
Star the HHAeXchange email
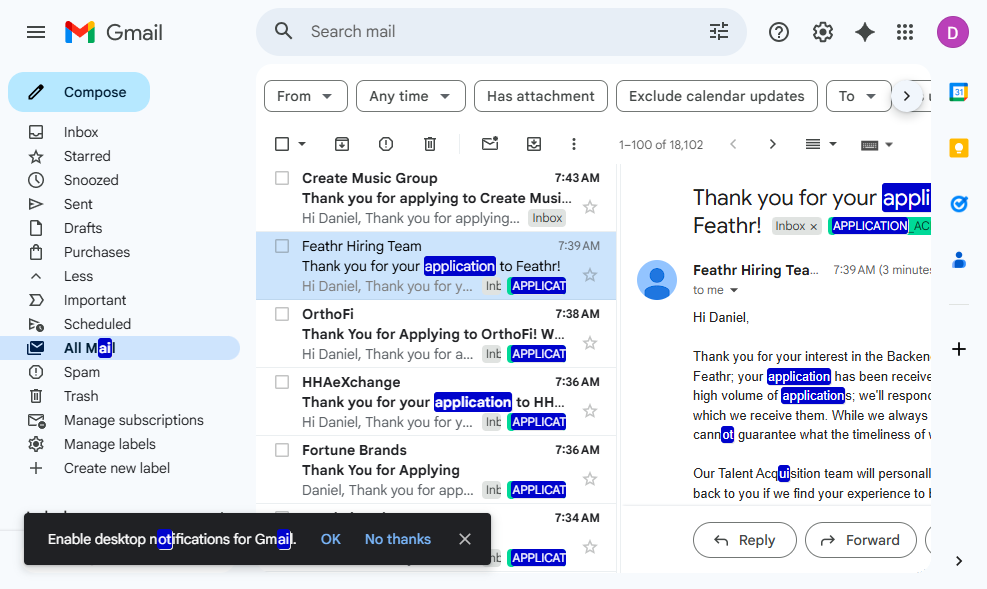pos(590,411)
